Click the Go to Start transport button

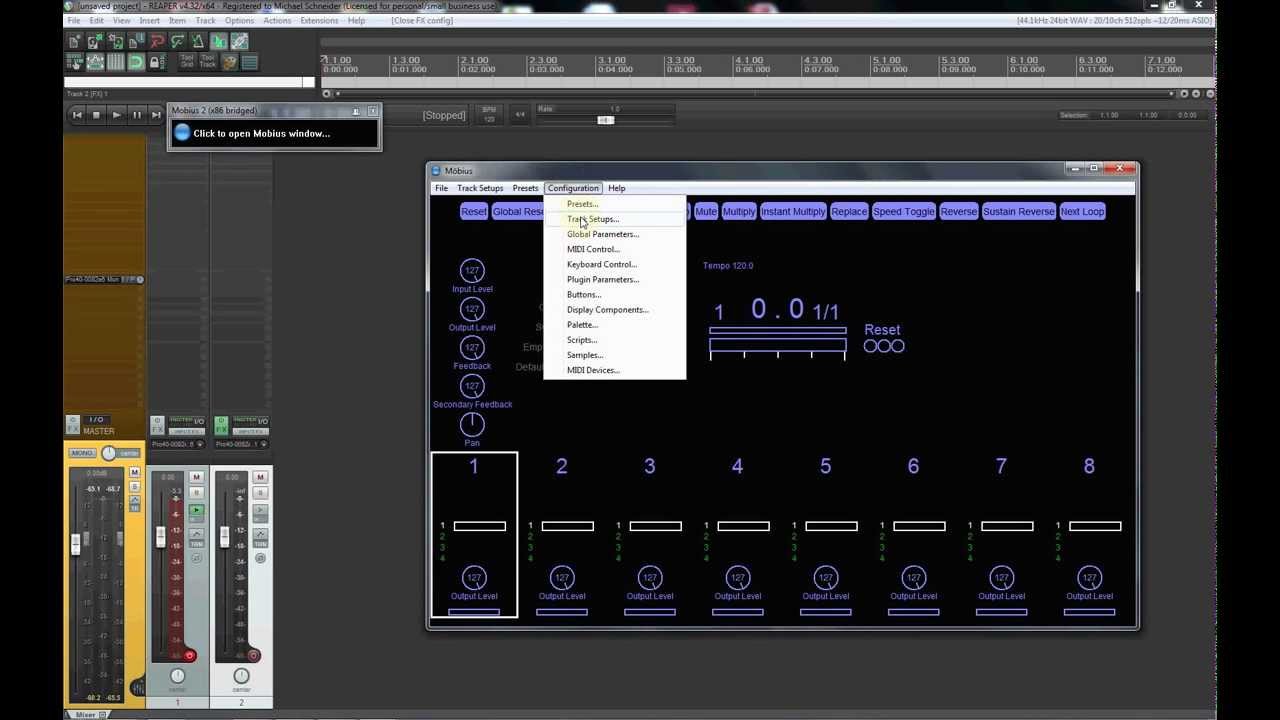(x=77, y=115)
